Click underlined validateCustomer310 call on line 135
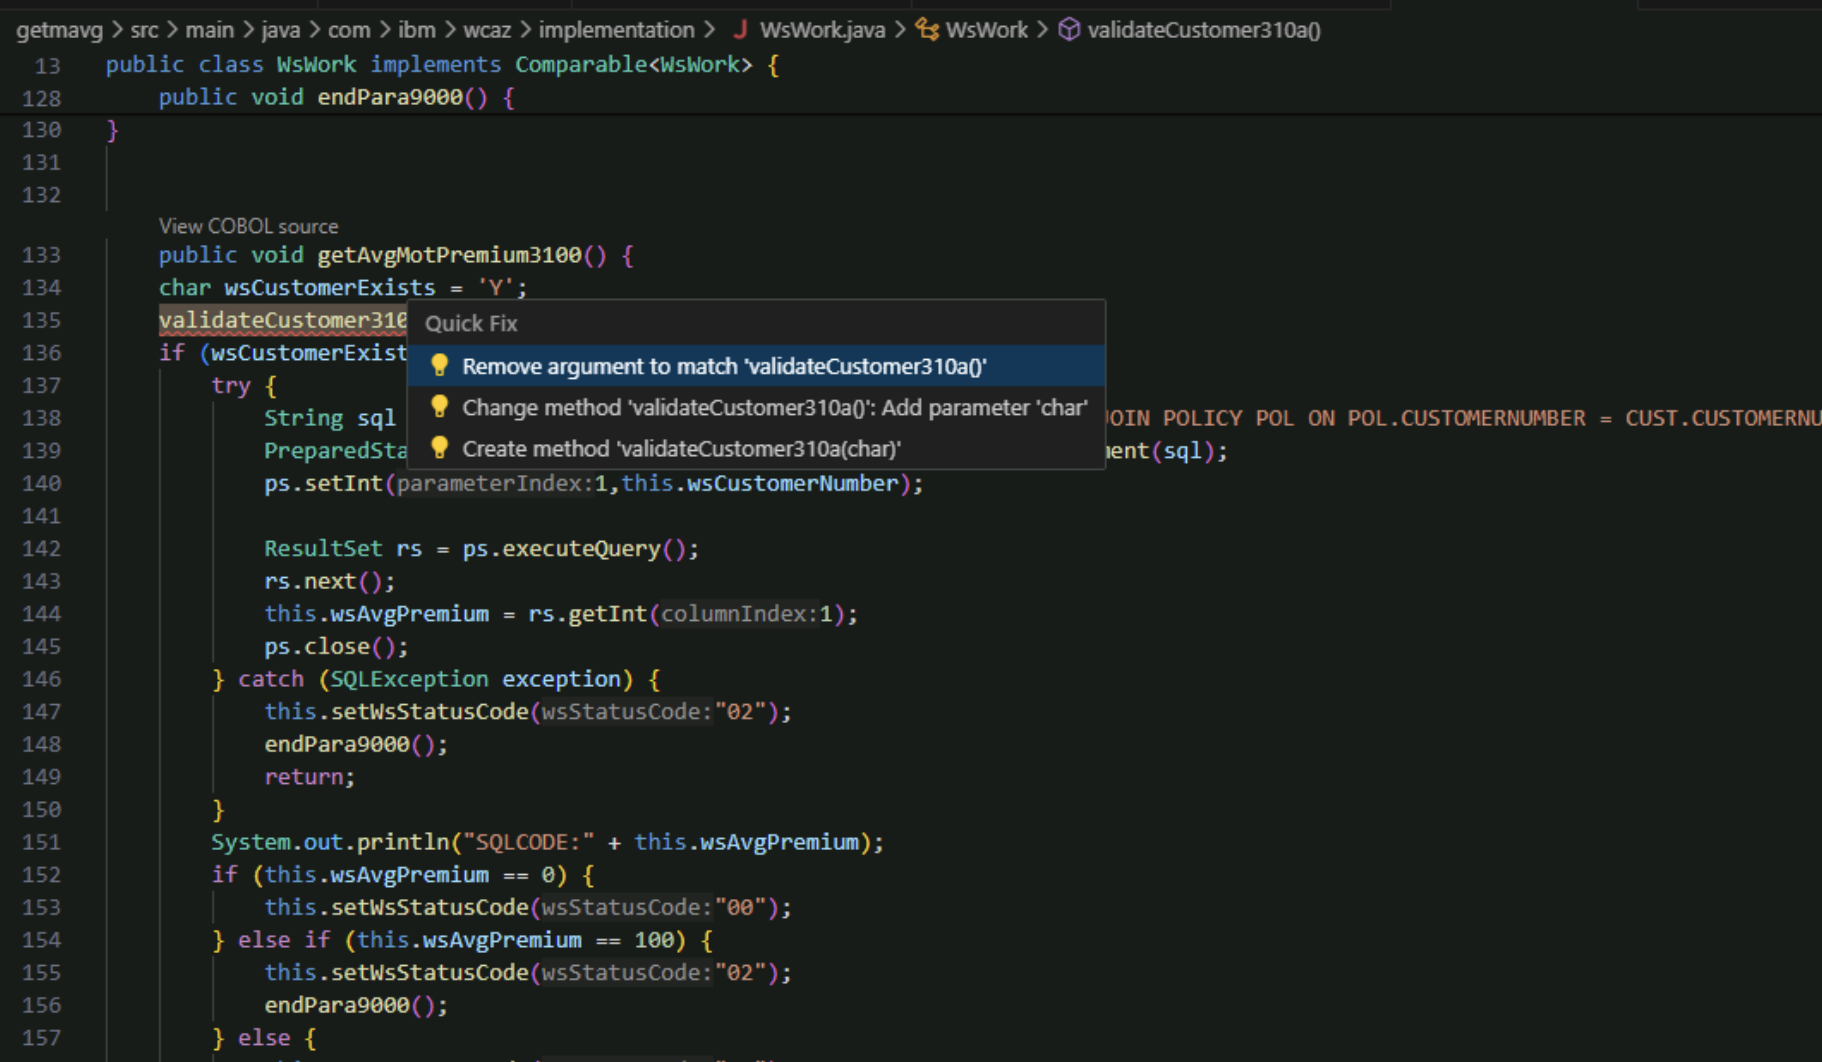1822x1062 pixels. pyautogui.click(x=283, y=320)
